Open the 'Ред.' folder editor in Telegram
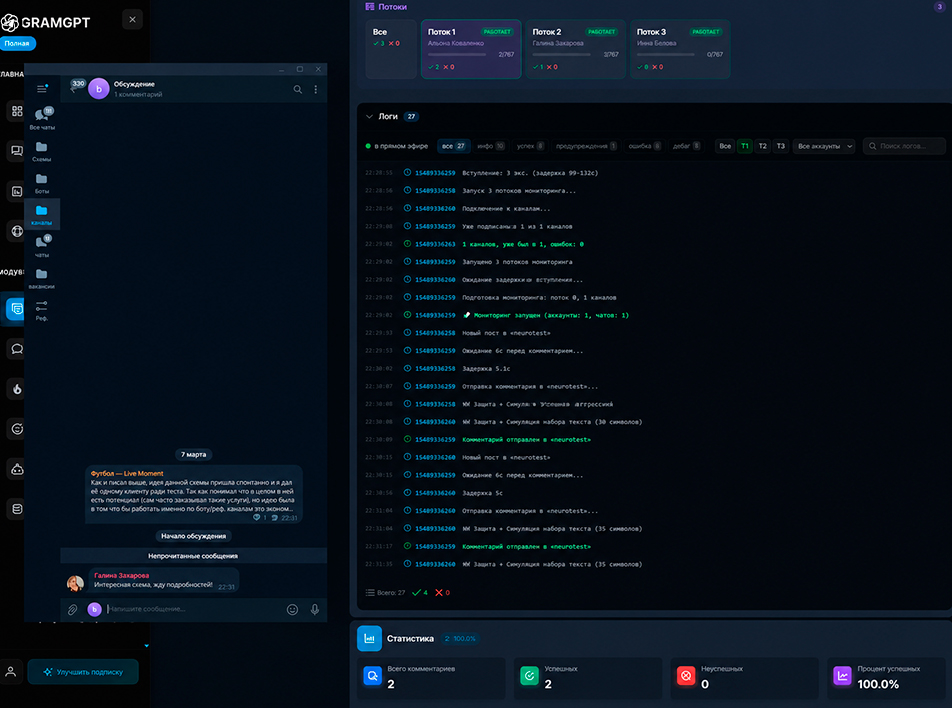 42,310
